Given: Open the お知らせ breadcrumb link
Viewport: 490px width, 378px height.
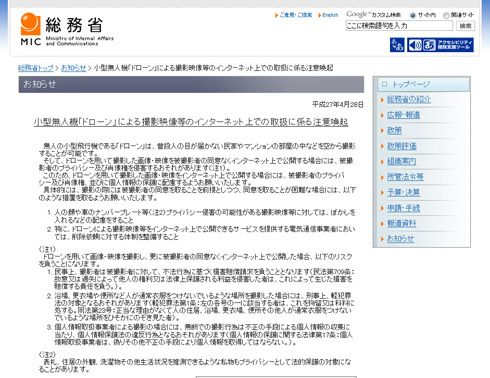Looking at the screenshot, I should (74, 68).
